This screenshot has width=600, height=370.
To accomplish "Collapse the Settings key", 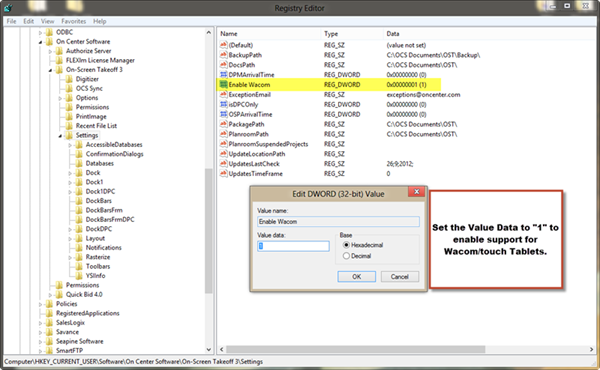I will tap(60, 136).
